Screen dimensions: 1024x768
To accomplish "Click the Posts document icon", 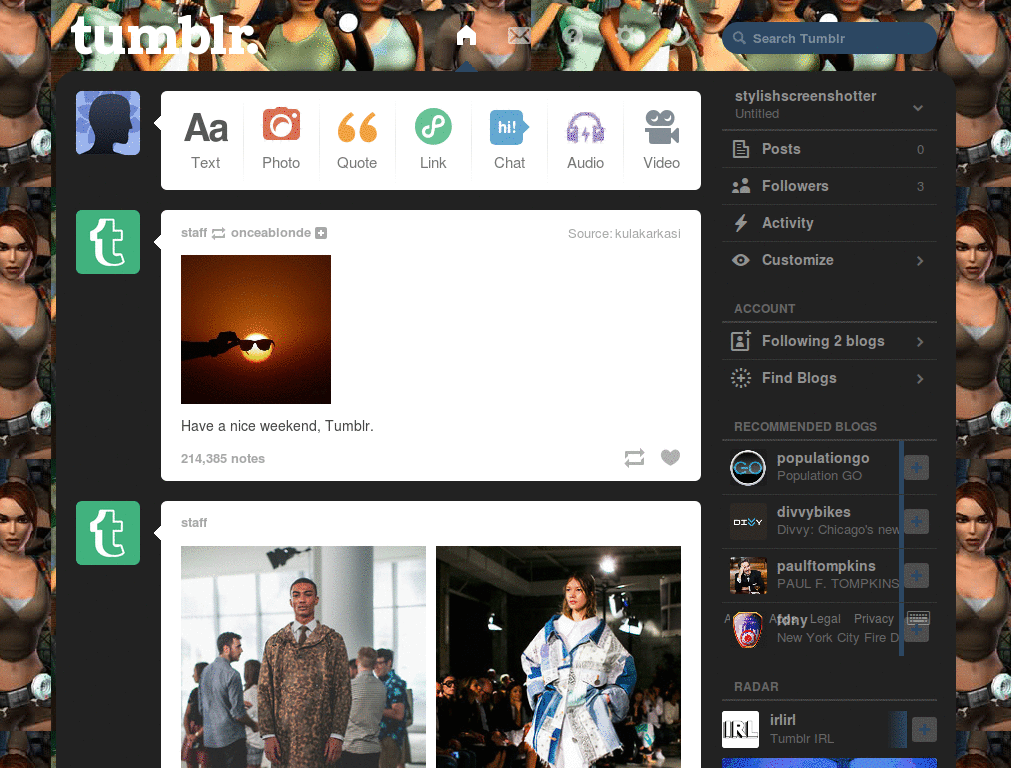I will click(741, 149).
